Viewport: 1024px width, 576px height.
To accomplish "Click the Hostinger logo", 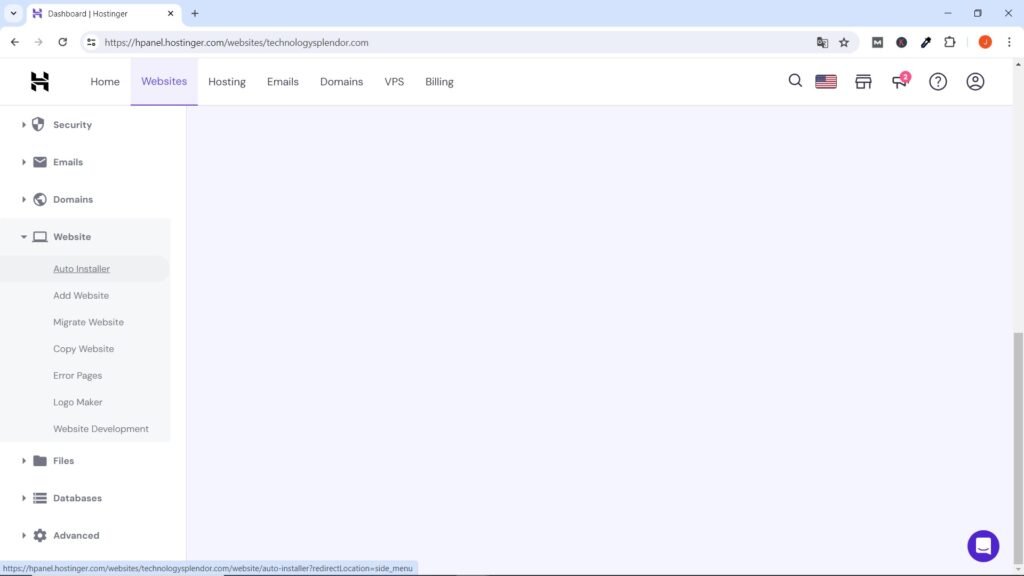I will 39,81.
